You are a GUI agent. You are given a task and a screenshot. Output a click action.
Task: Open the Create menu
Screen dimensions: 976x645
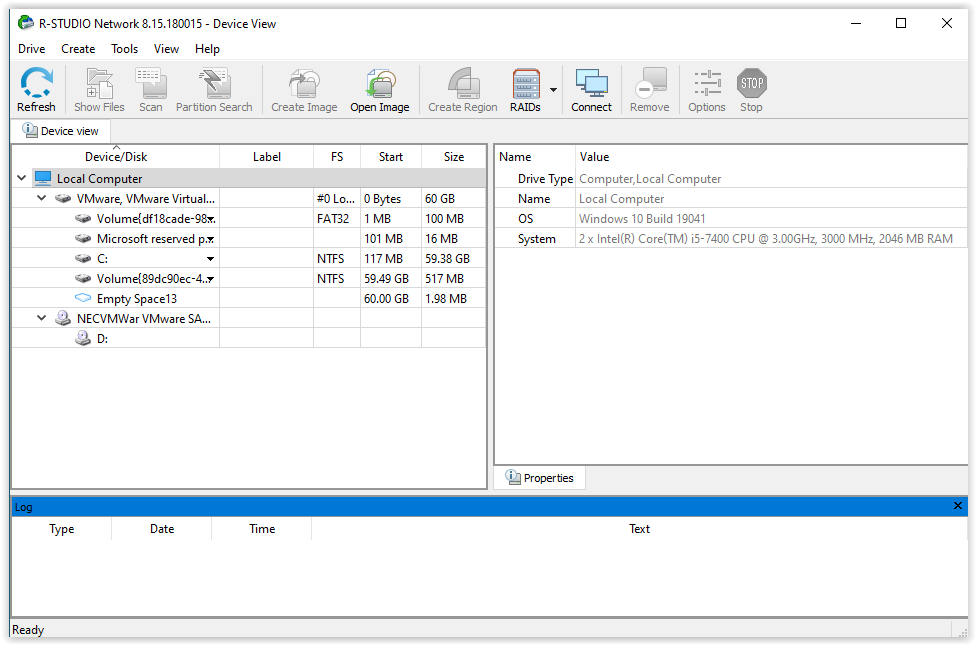click(x=78, y=49)
